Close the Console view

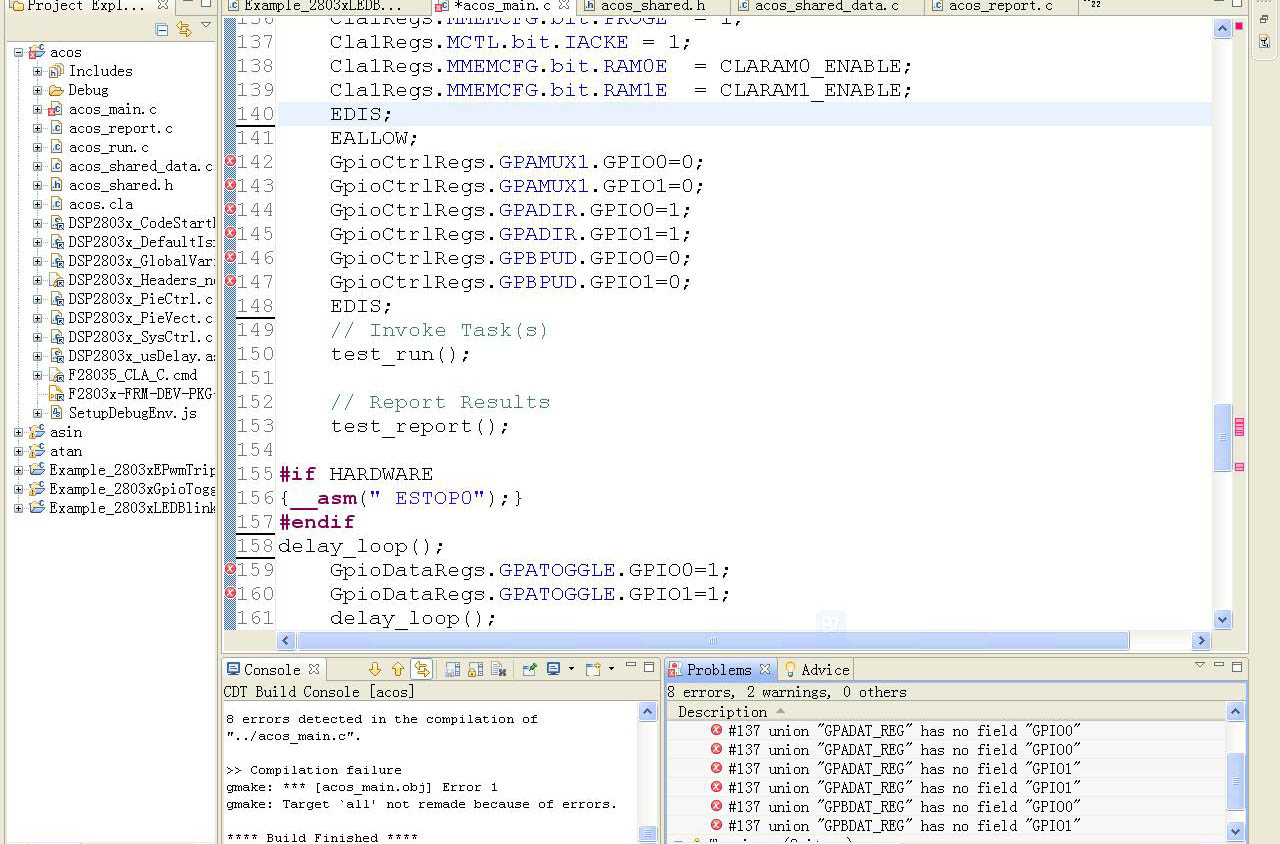(x=313, y=669)
